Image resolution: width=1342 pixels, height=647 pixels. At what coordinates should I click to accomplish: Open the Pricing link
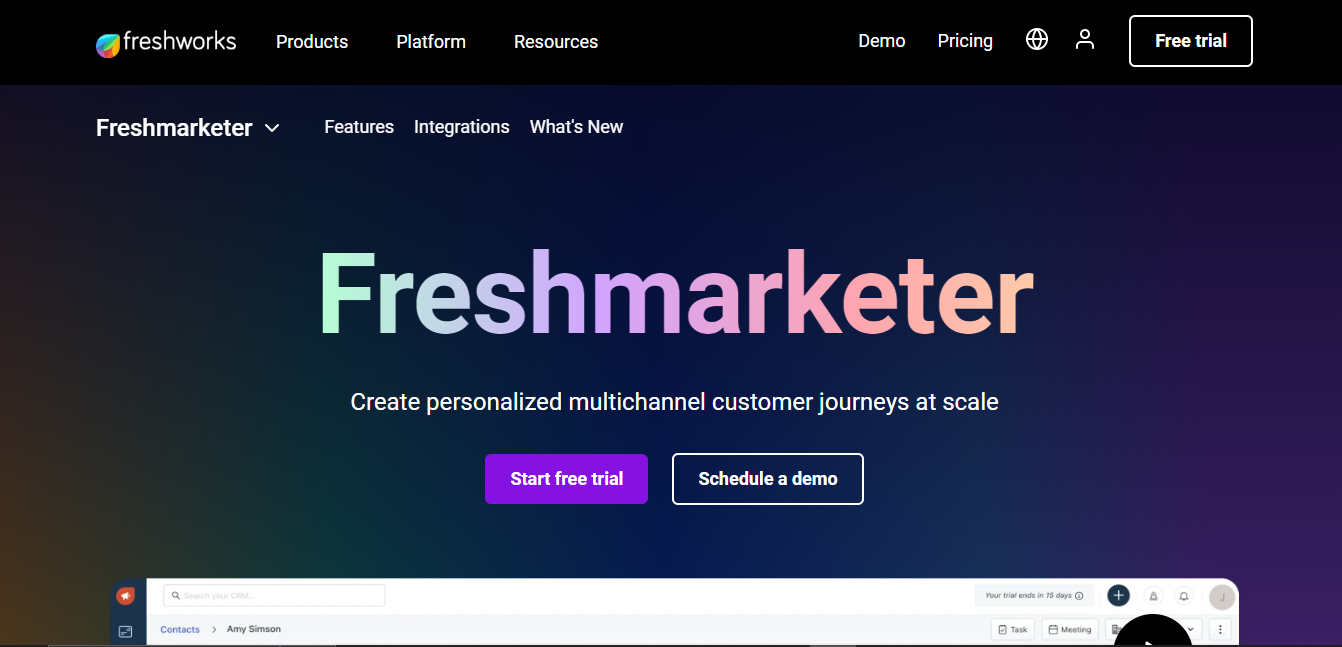click(965, 41)
